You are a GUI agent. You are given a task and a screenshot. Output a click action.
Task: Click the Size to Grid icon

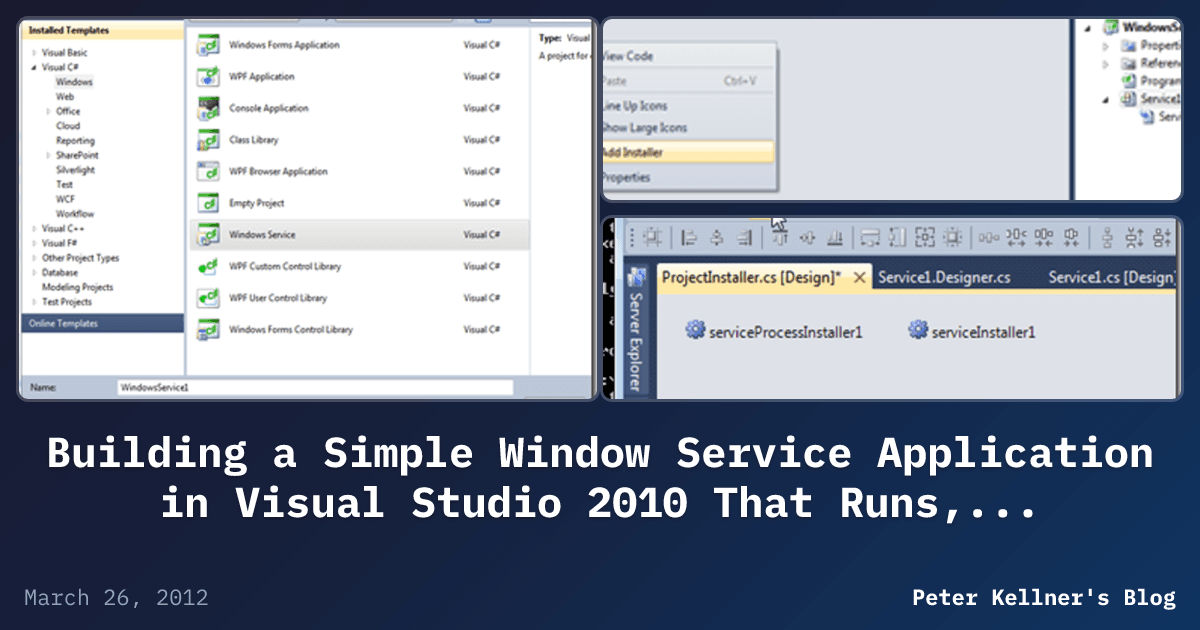(953, 238)
